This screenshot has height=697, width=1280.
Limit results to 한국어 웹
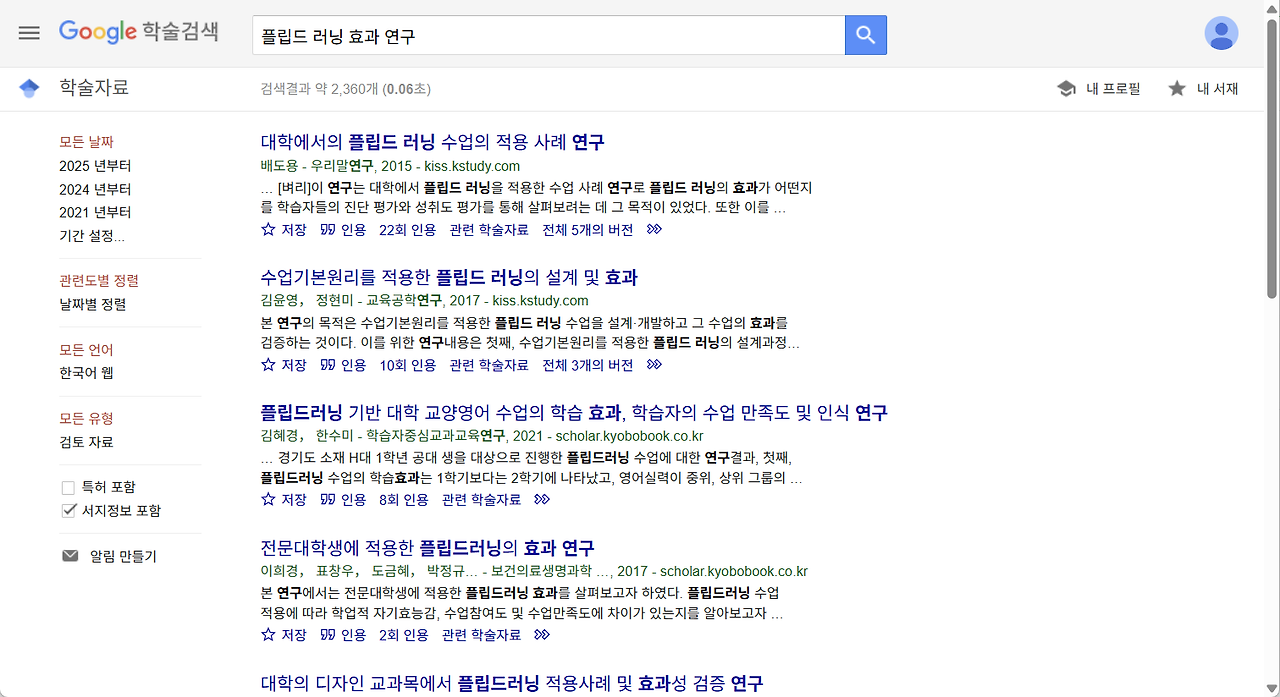(86, 373)
